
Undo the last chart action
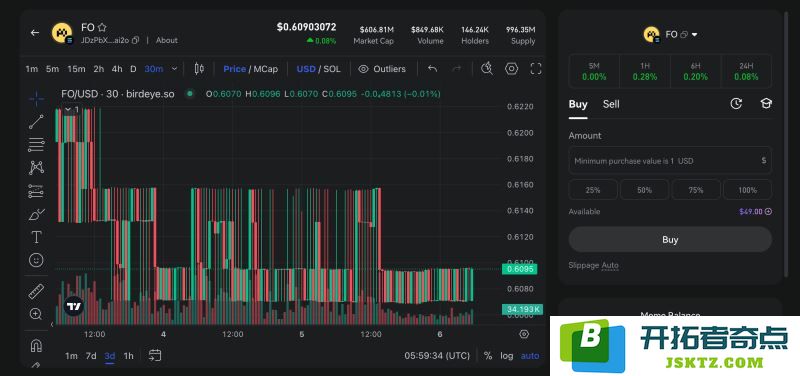point(433,69)
